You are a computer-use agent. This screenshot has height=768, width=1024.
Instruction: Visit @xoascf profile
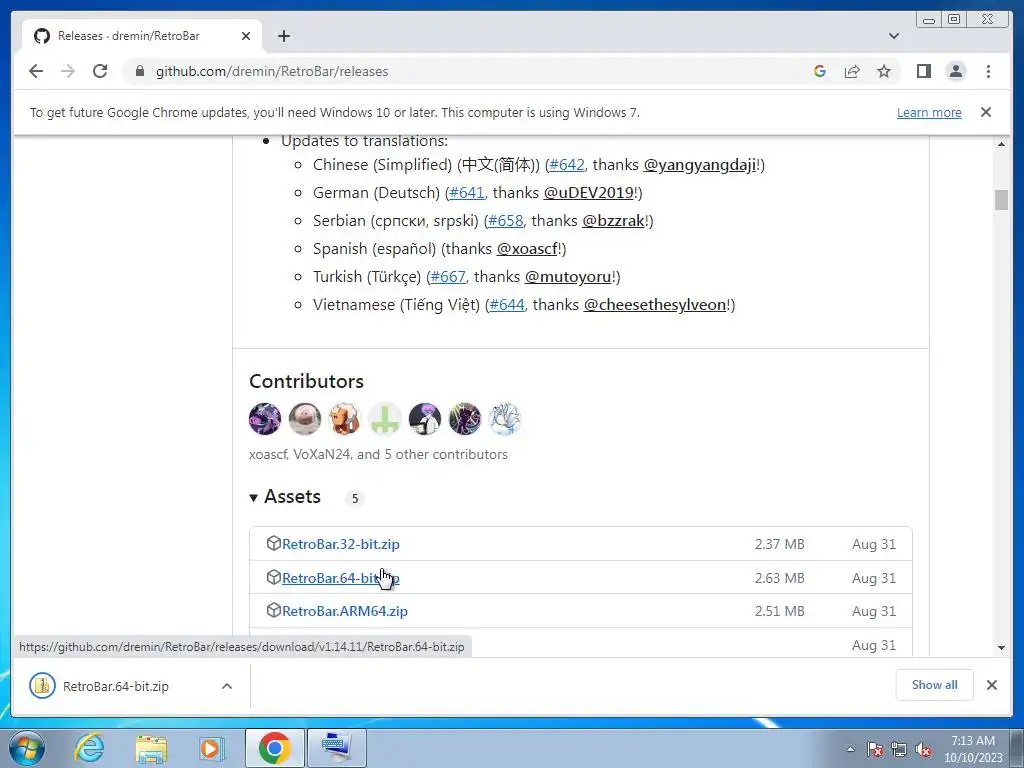click(527, 249)
